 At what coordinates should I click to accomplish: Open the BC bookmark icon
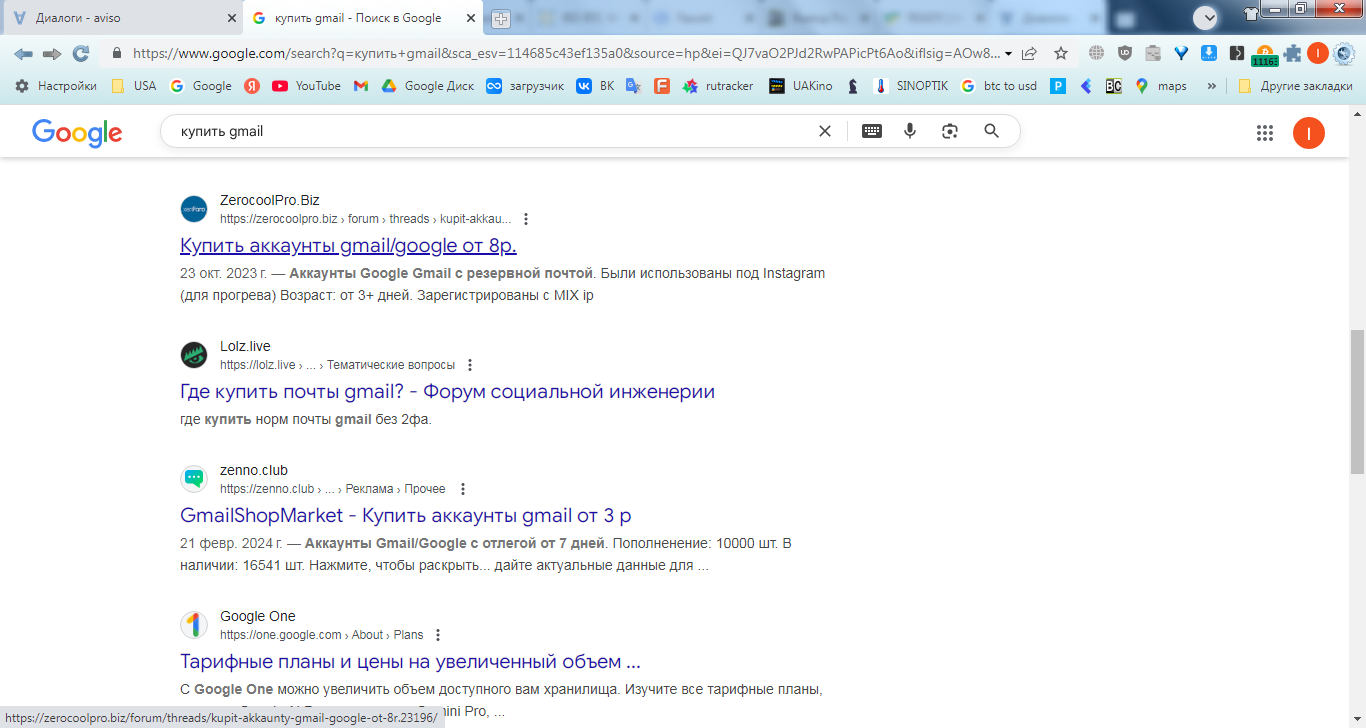point(1113,86)
